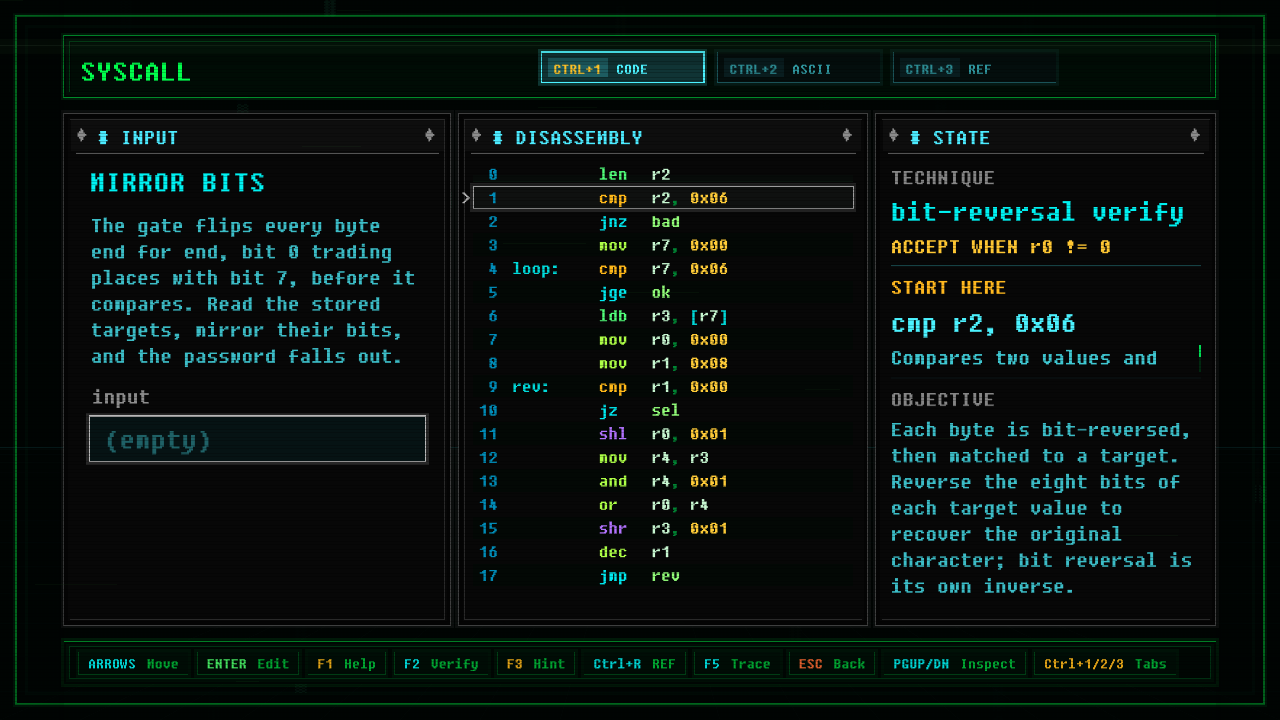Select row 7 'mov r0, 0x00'
Image resolution: width=1280 pixels, height=720 pixels.
click(663, 340)
